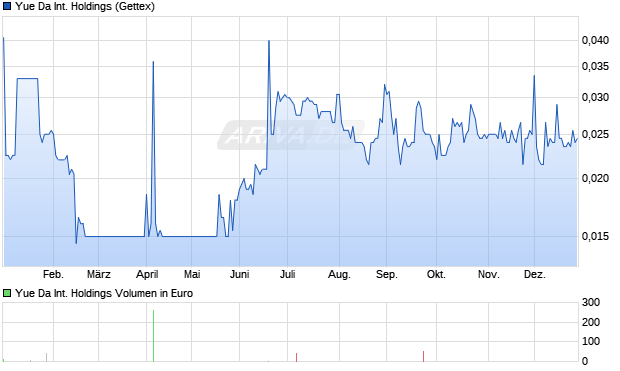Click the 0,015 price axis label

(x=595, y=236)
